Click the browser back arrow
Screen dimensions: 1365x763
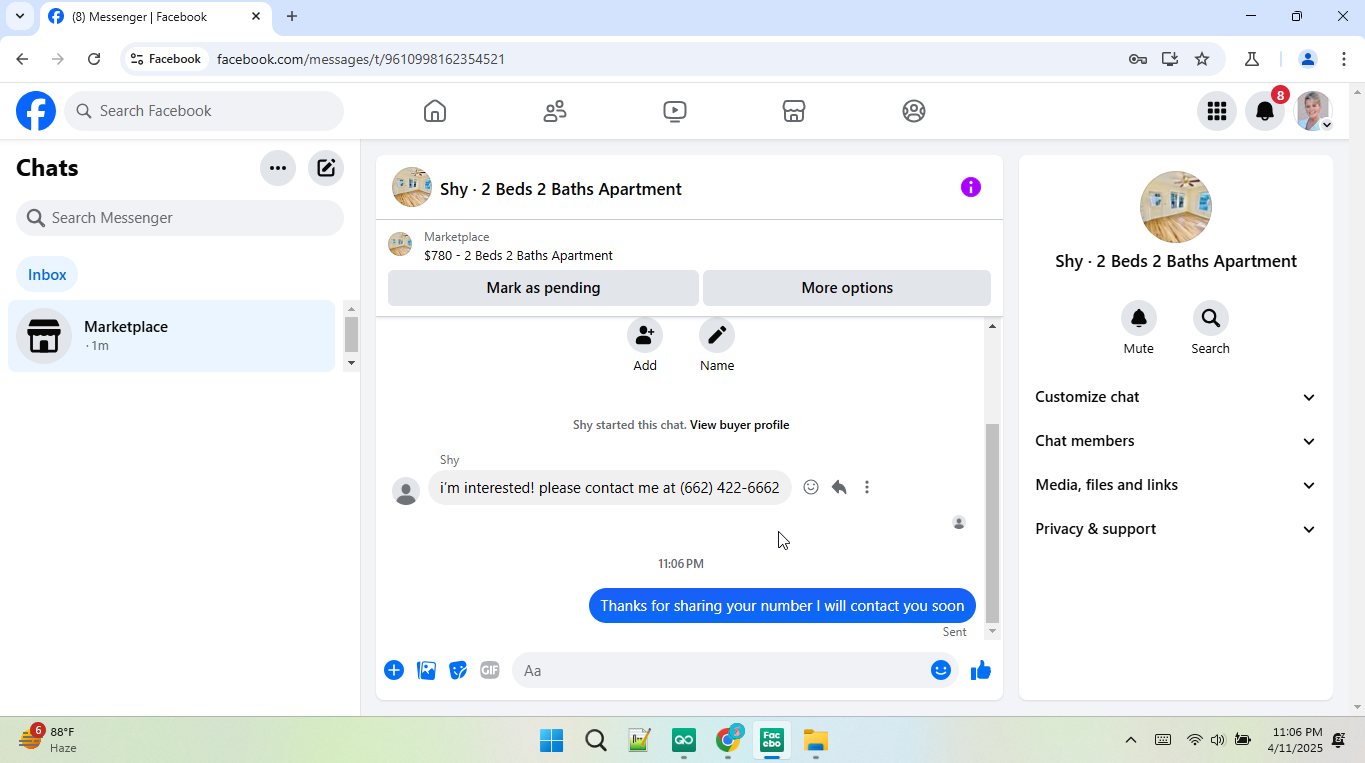23,59
